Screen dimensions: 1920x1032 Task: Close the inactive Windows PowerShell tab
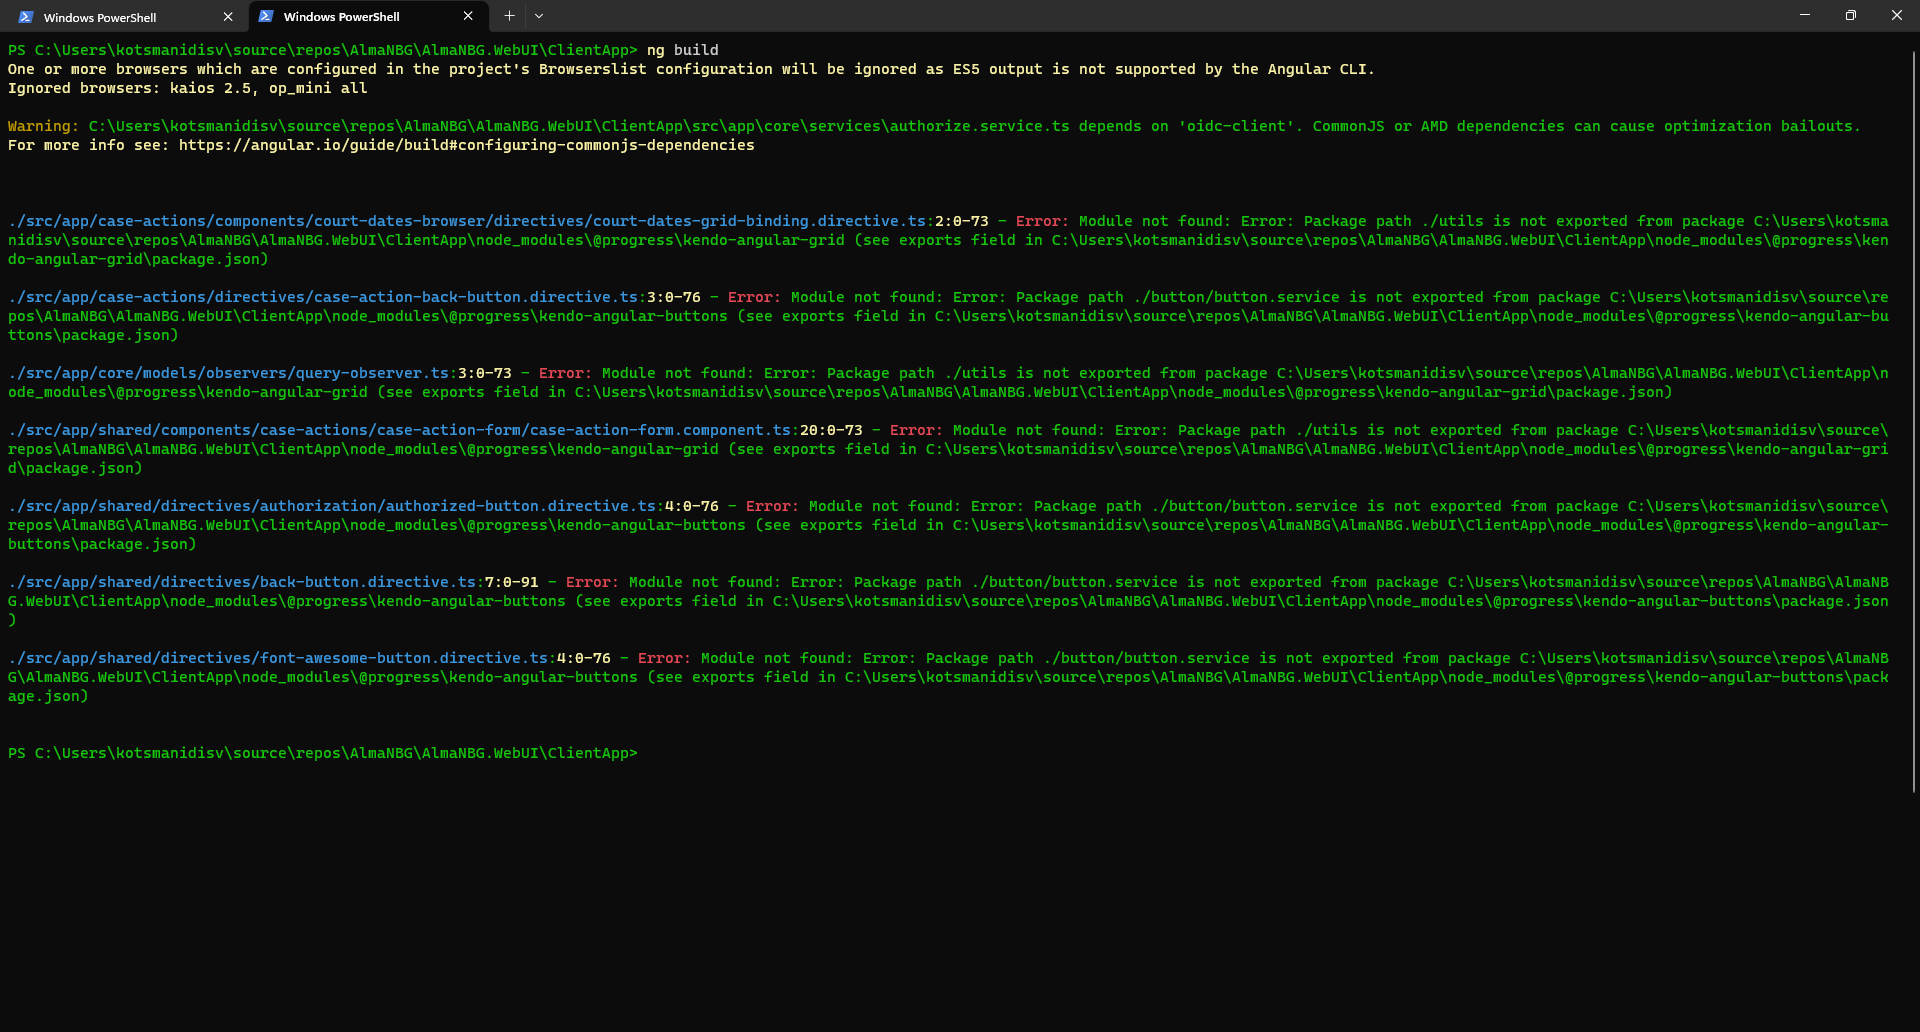[228, 17]
